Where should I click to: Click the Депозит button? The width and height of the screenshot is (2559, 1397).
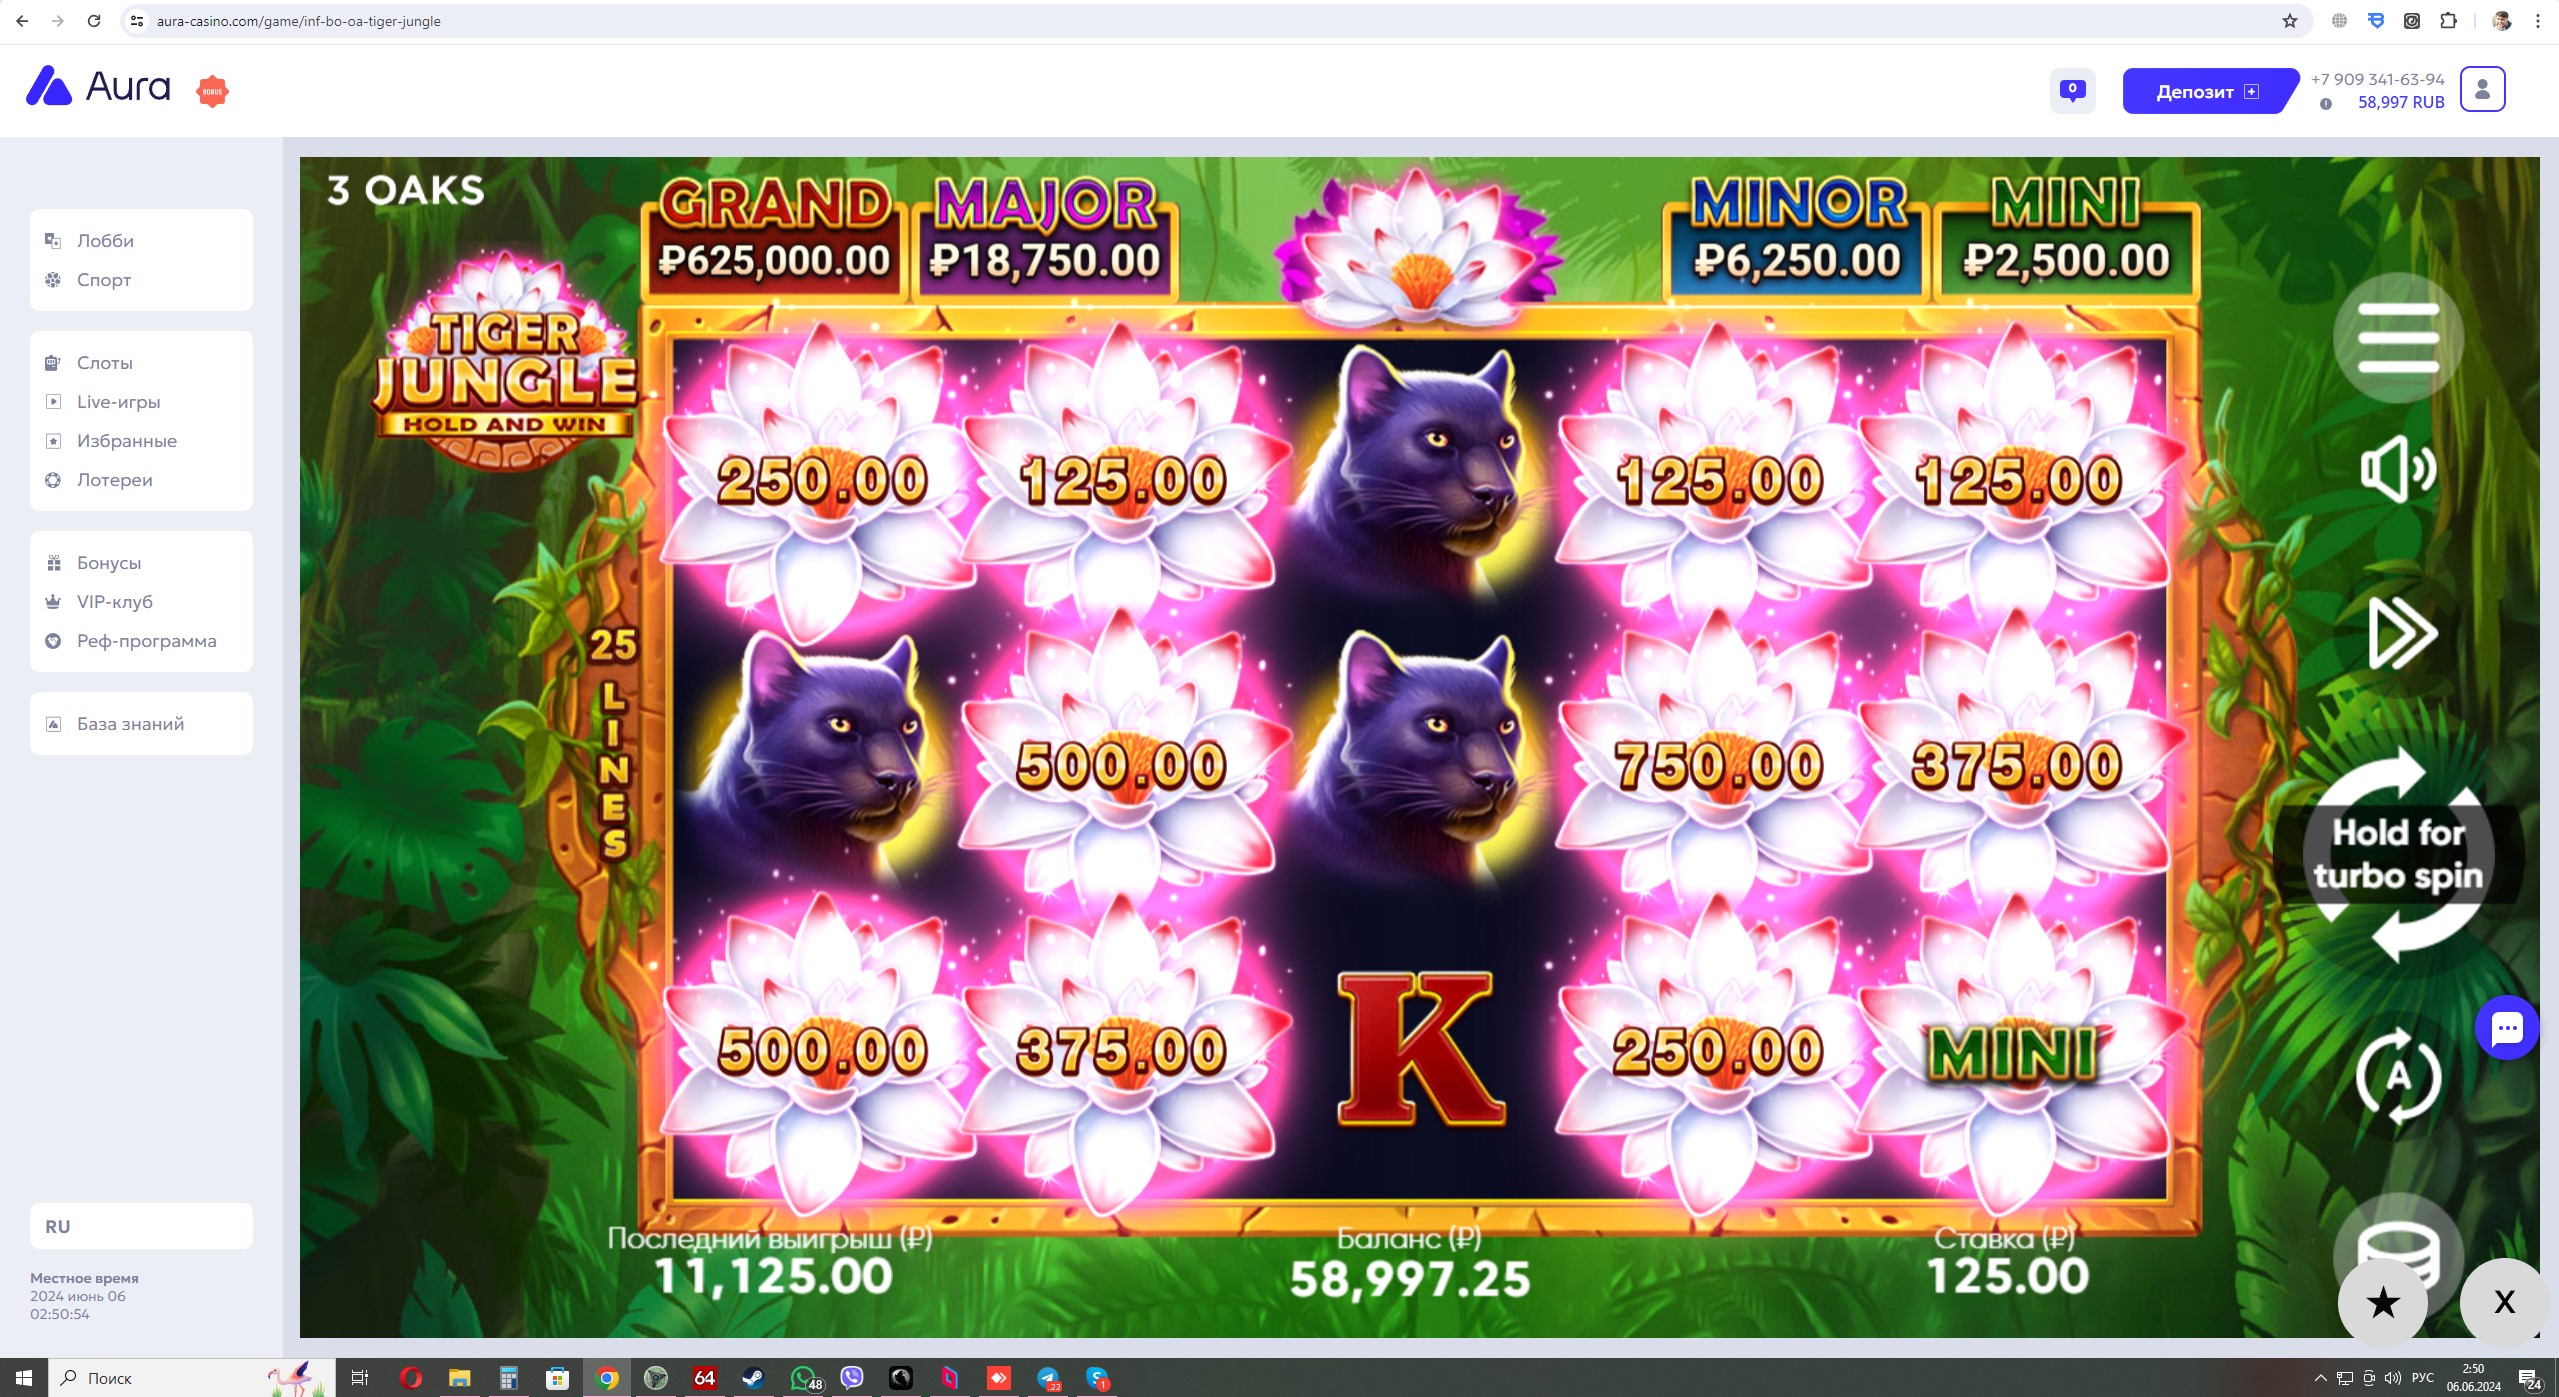point(2206,91)
